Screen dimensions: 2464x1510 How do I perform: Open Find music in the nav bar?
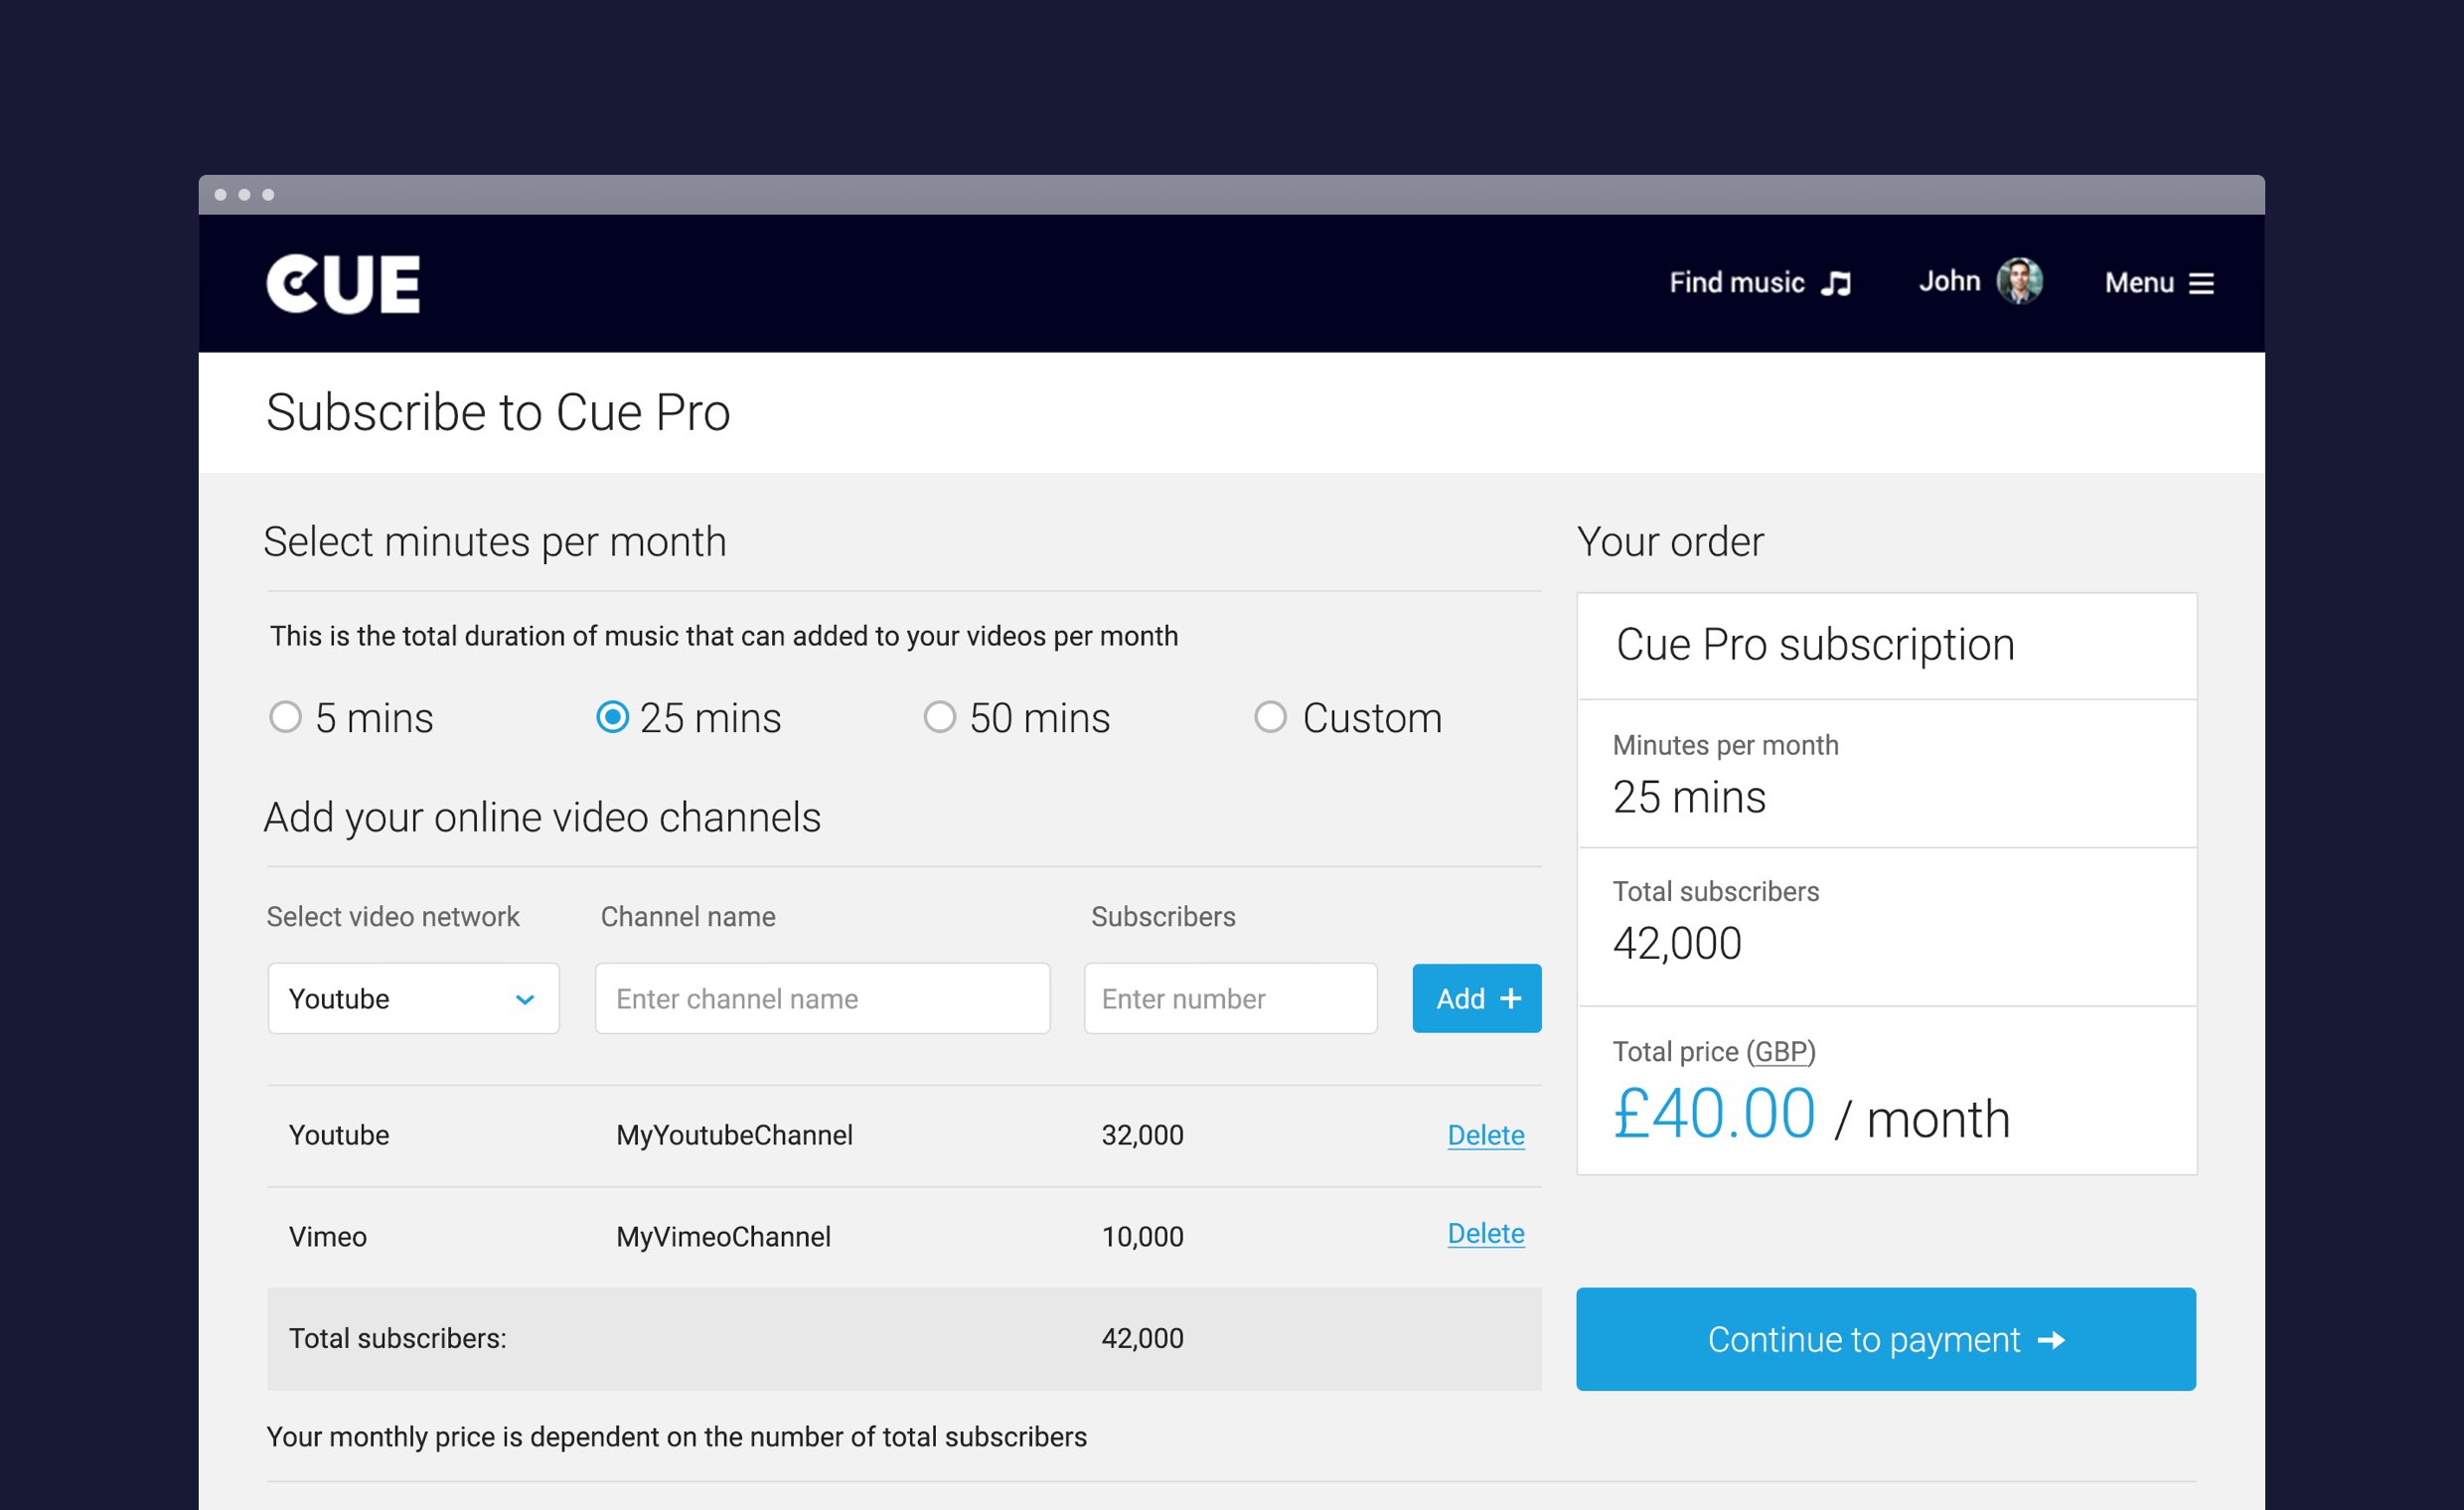click(x=1737, y=283)
